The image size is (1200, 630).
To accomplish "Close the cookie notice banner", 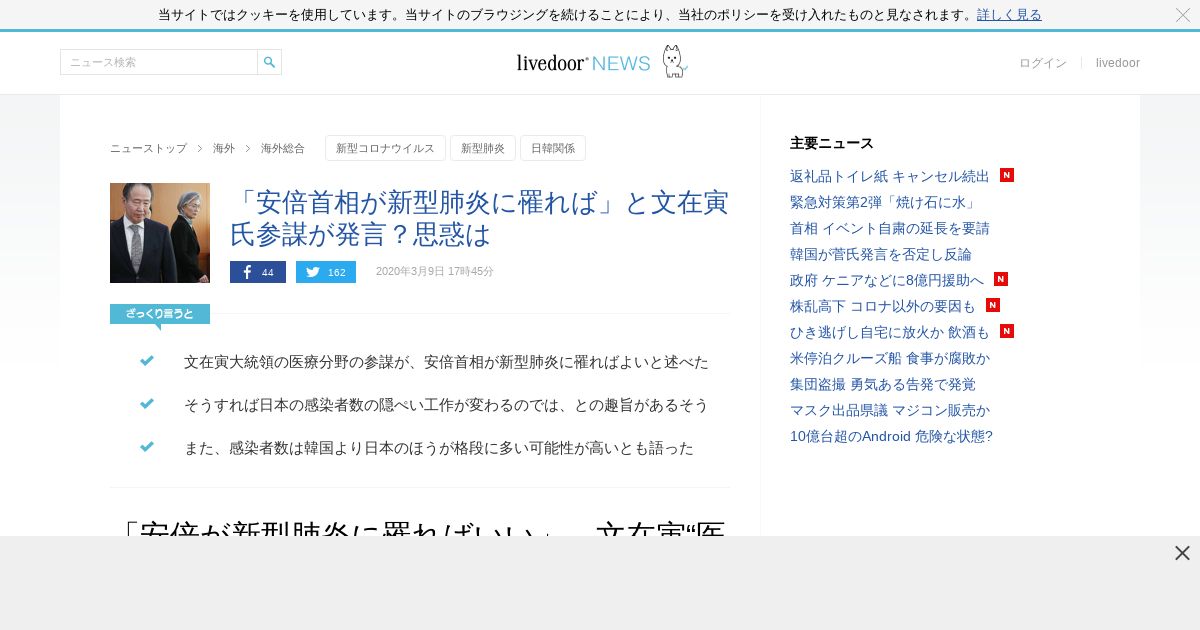I will 1183,15.
